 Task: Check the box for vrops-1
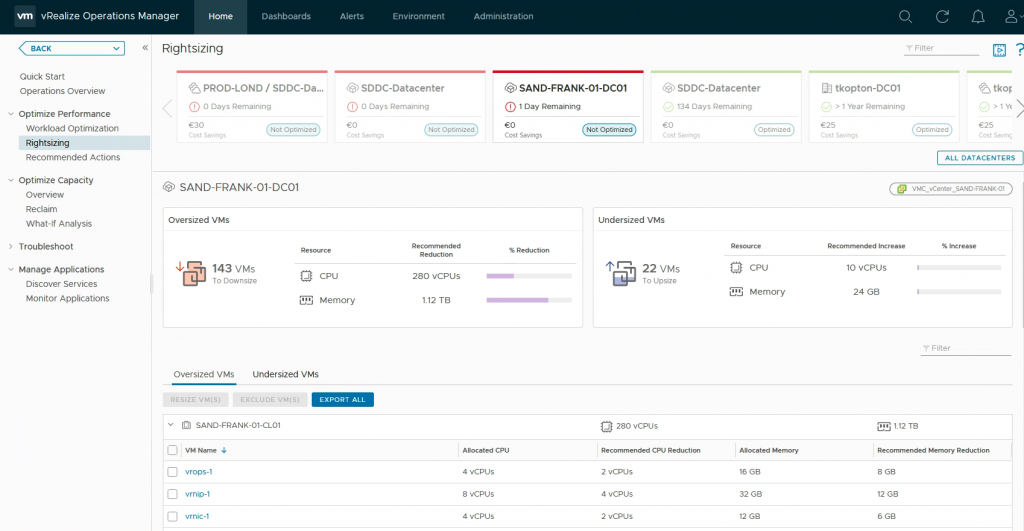point(172,472)
